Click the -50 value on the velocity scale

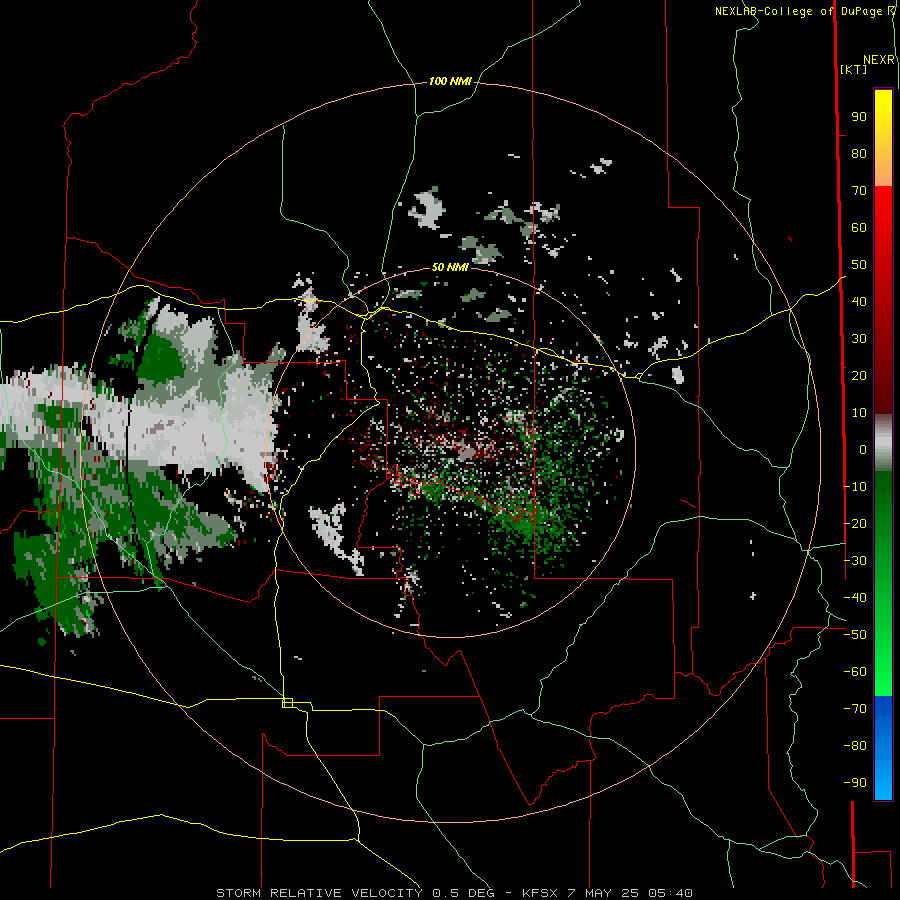click(855, 635)
